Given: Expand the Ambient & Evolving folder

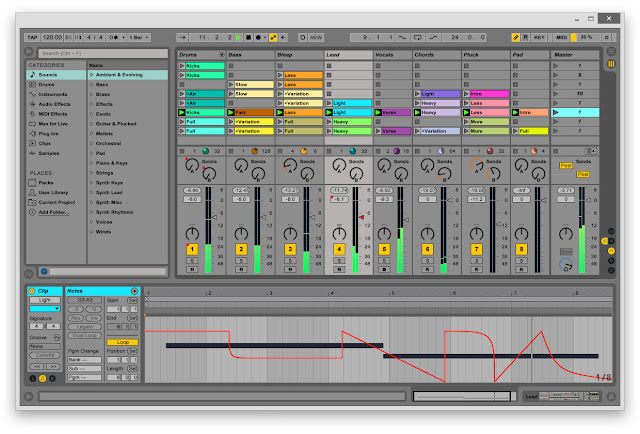Looking at the screenshot, I should click(92, 75).
